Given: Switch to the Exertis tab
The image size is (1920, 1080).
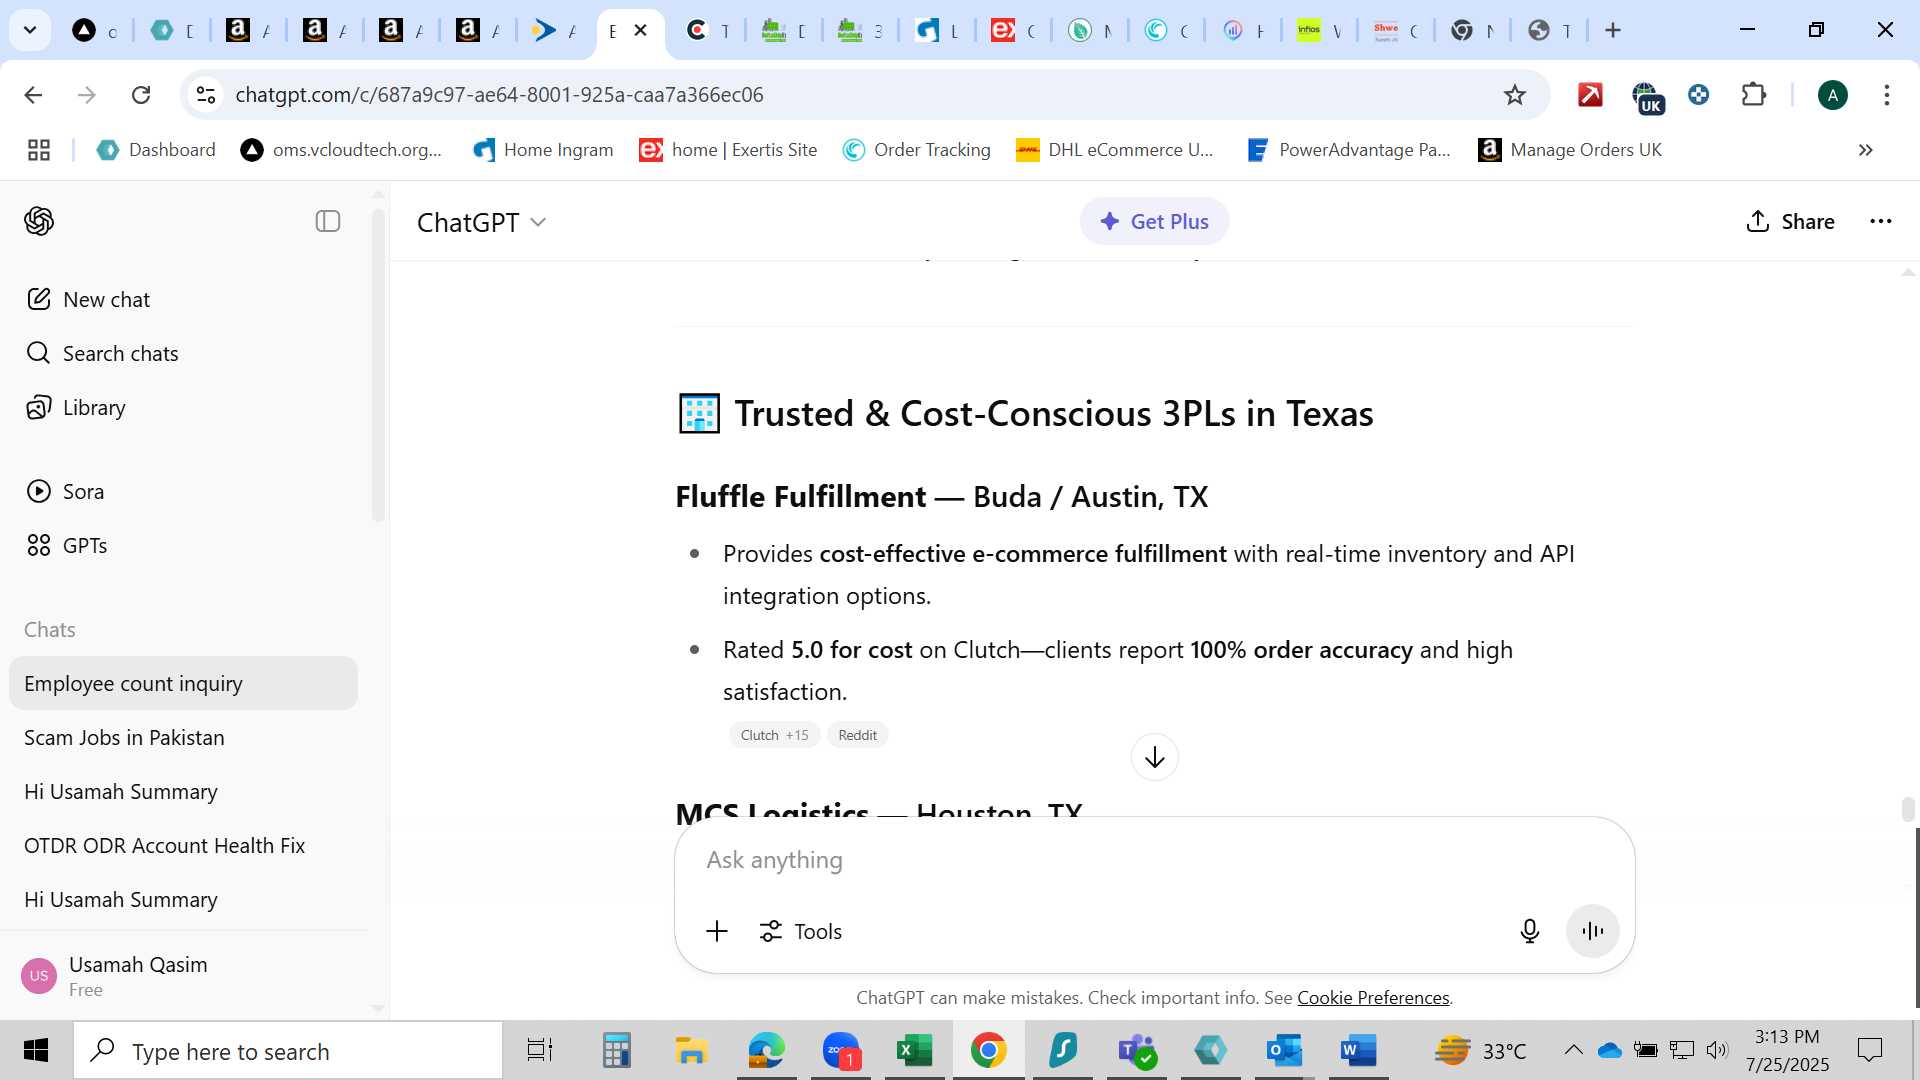Looking at the screenshot, I should pyautogui.click(x=1014, y=30).
